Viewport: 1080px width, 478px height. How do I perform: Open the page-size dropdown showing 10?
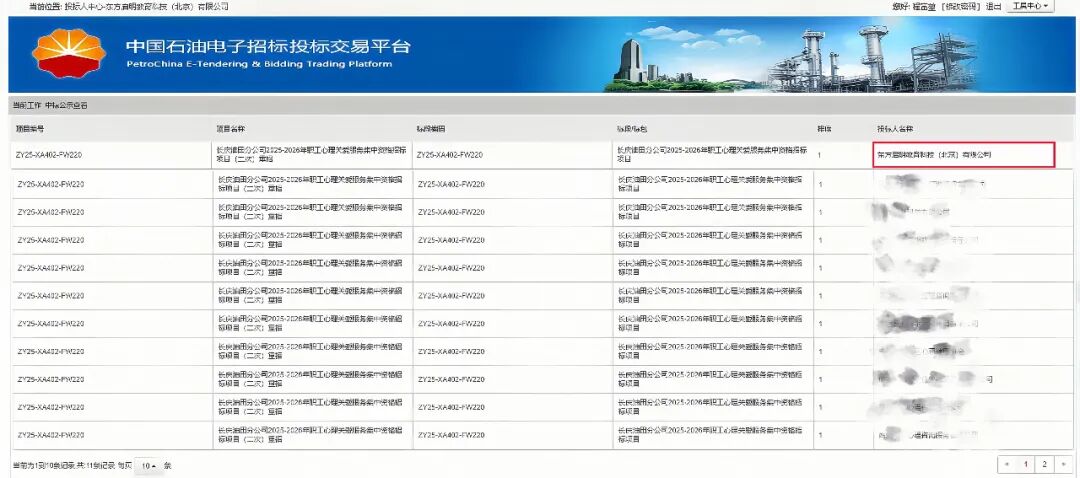pos(147,466)
